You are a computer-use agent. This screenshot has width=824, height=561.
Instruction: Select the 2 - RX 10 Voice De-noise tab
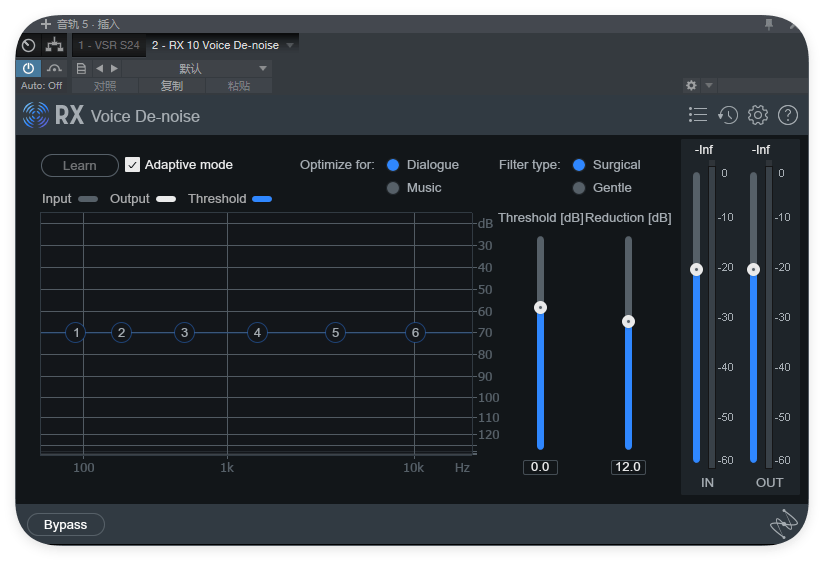click(215, 45)
